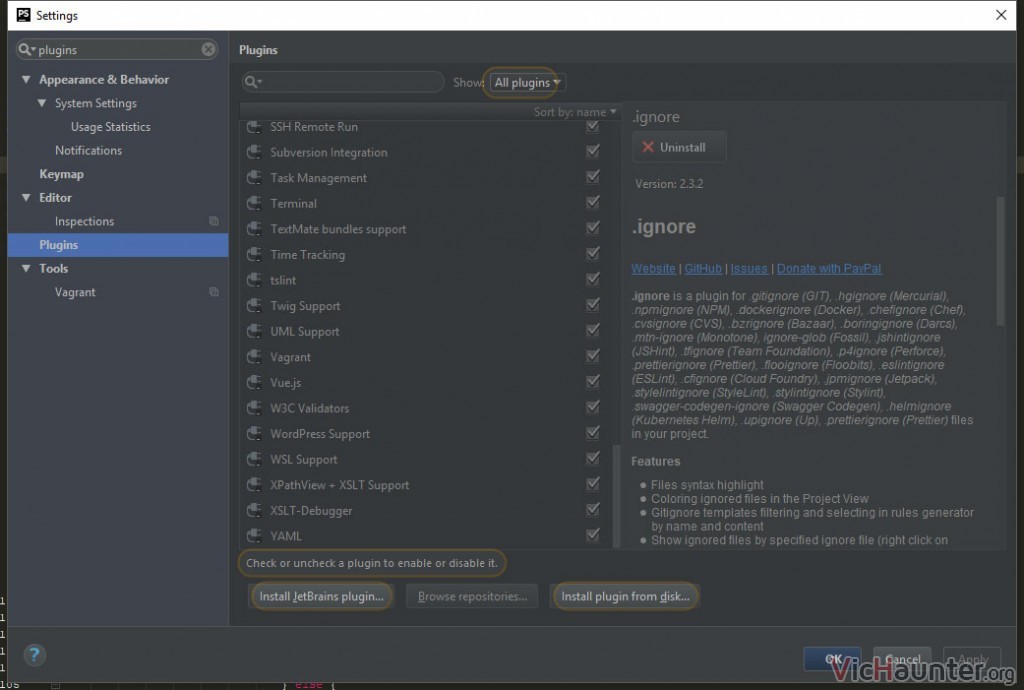This screenshot has width=1024, height=690.
Task: Toggle the WordPress Support checkbox
Action: [x=593, y=433]
